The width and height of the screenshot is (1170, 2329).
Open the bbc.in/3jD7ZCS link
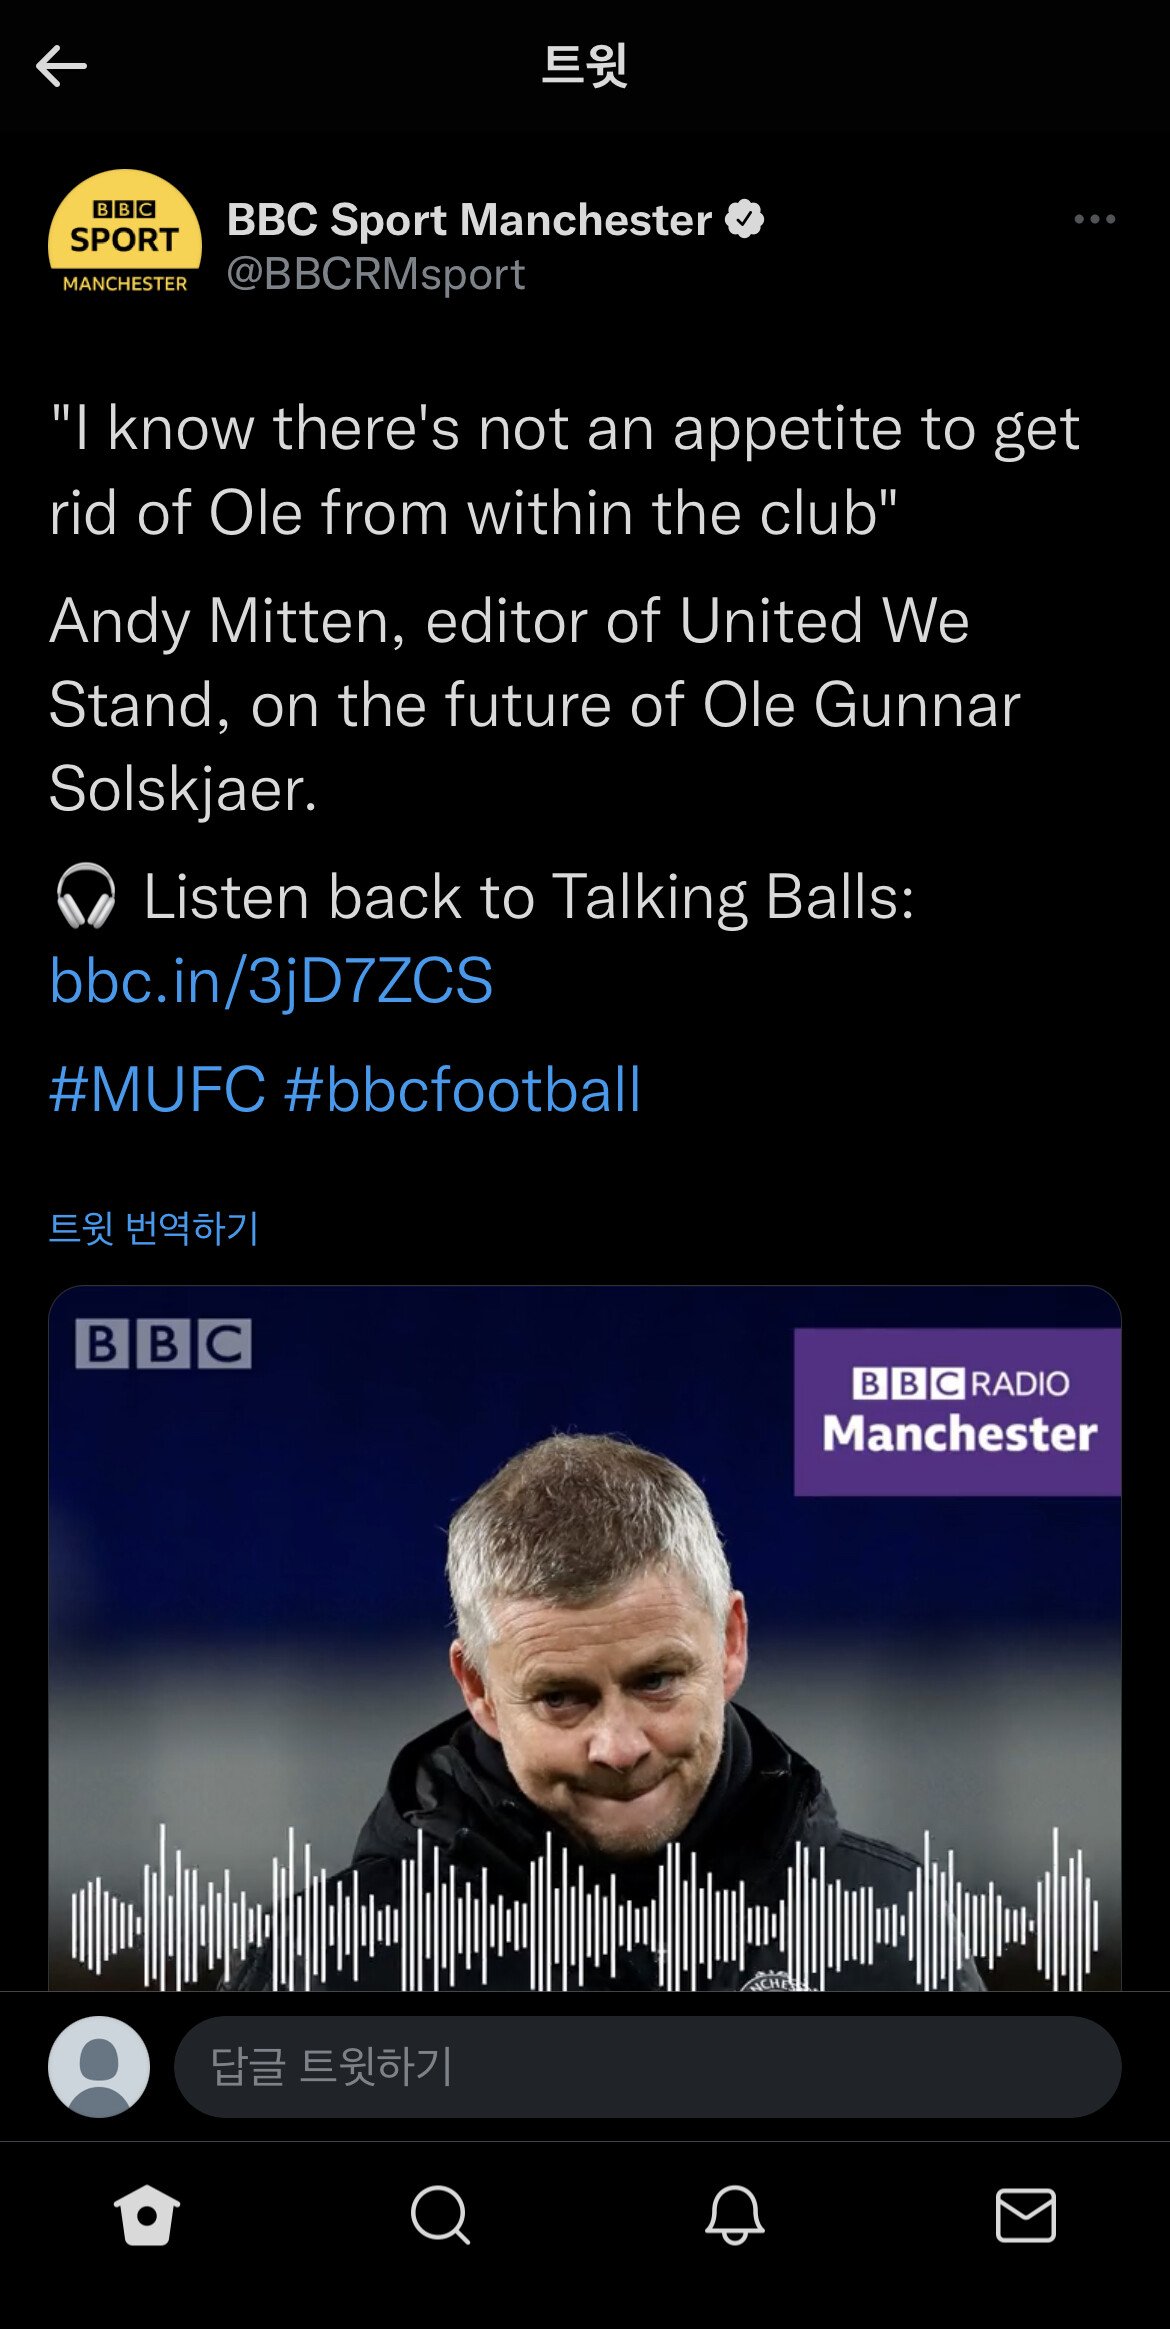tap(272, 980)
